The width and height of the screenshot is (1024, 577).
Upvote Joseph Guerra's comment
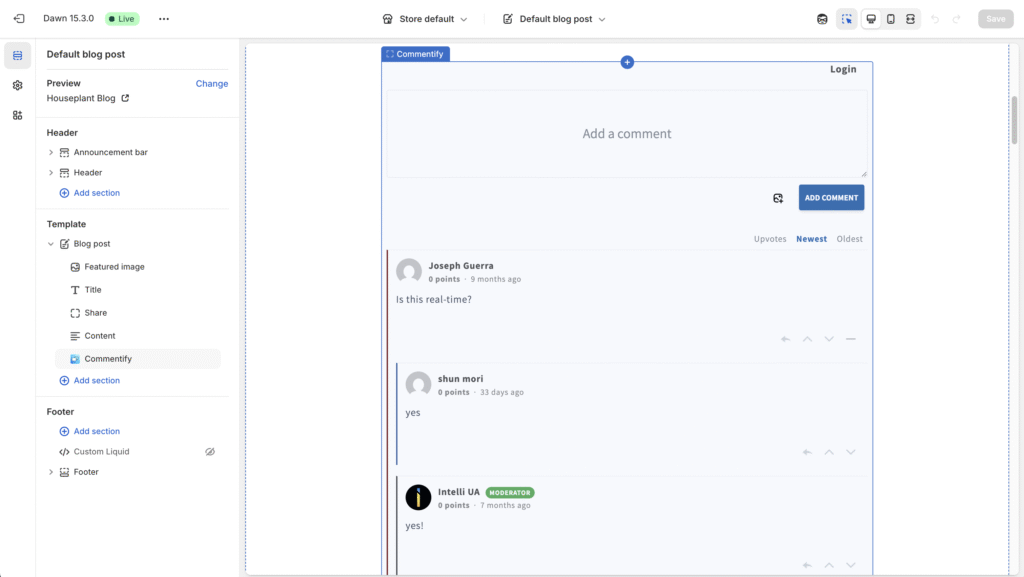click(x=807, y=339)
